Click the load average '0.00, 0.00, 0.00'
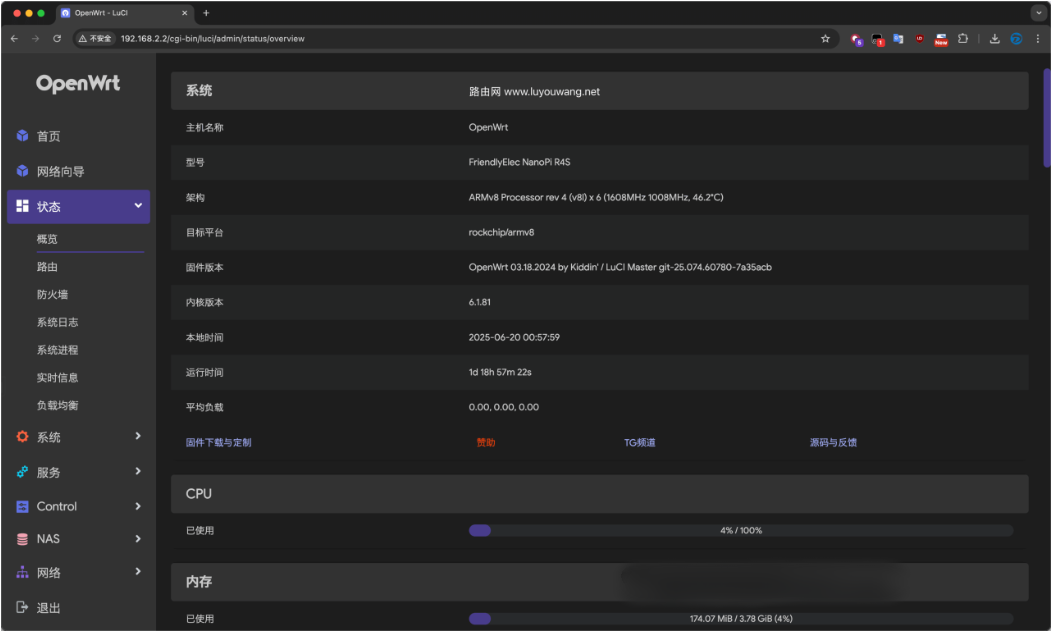 tap(503, 407)
